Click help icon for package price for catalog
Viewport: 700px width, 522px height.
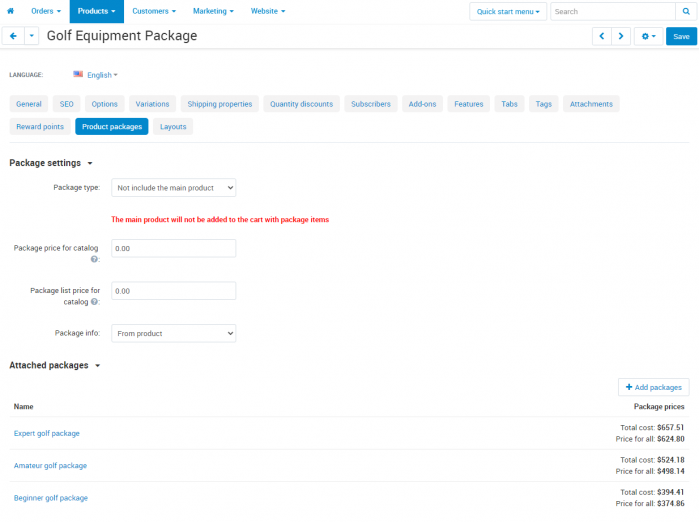click(94, 259)
